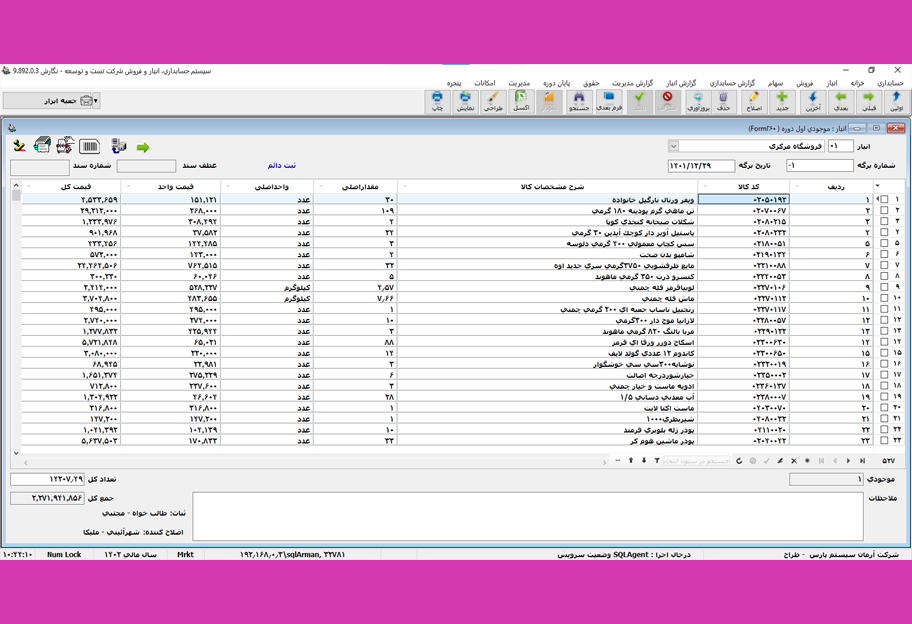
Task: Click the move-down arrow icon under the grid
Action: point(644,461)
